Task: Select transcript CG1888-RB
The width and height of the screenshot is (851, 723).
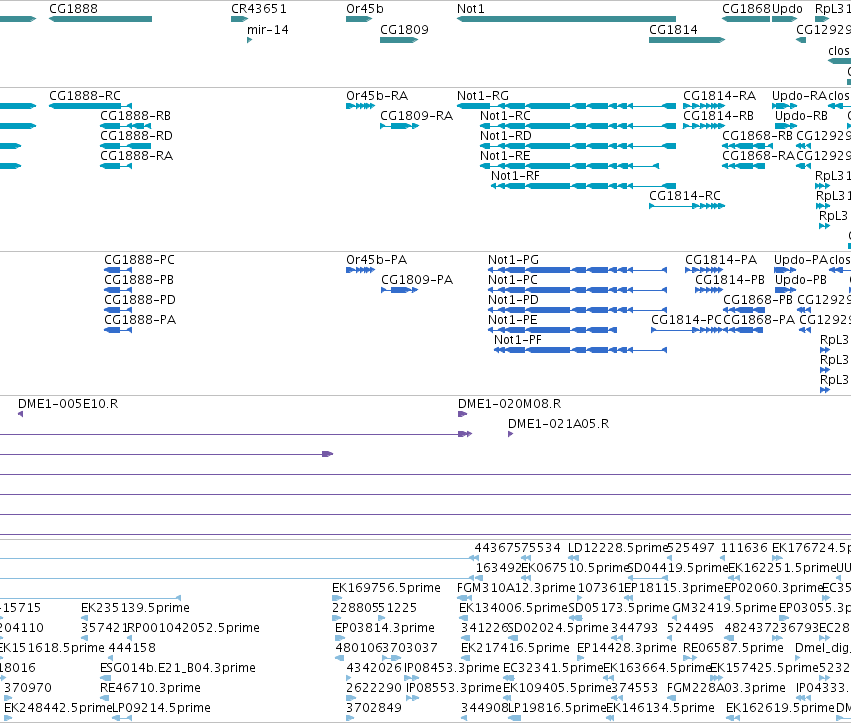Action: click(125, 126)
